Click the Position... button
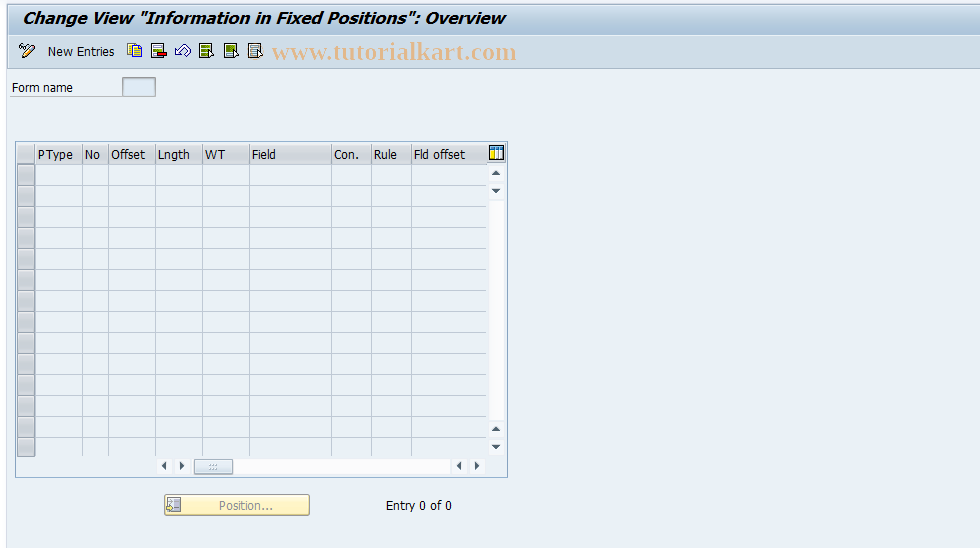The image size is (980, 548). 237,505
